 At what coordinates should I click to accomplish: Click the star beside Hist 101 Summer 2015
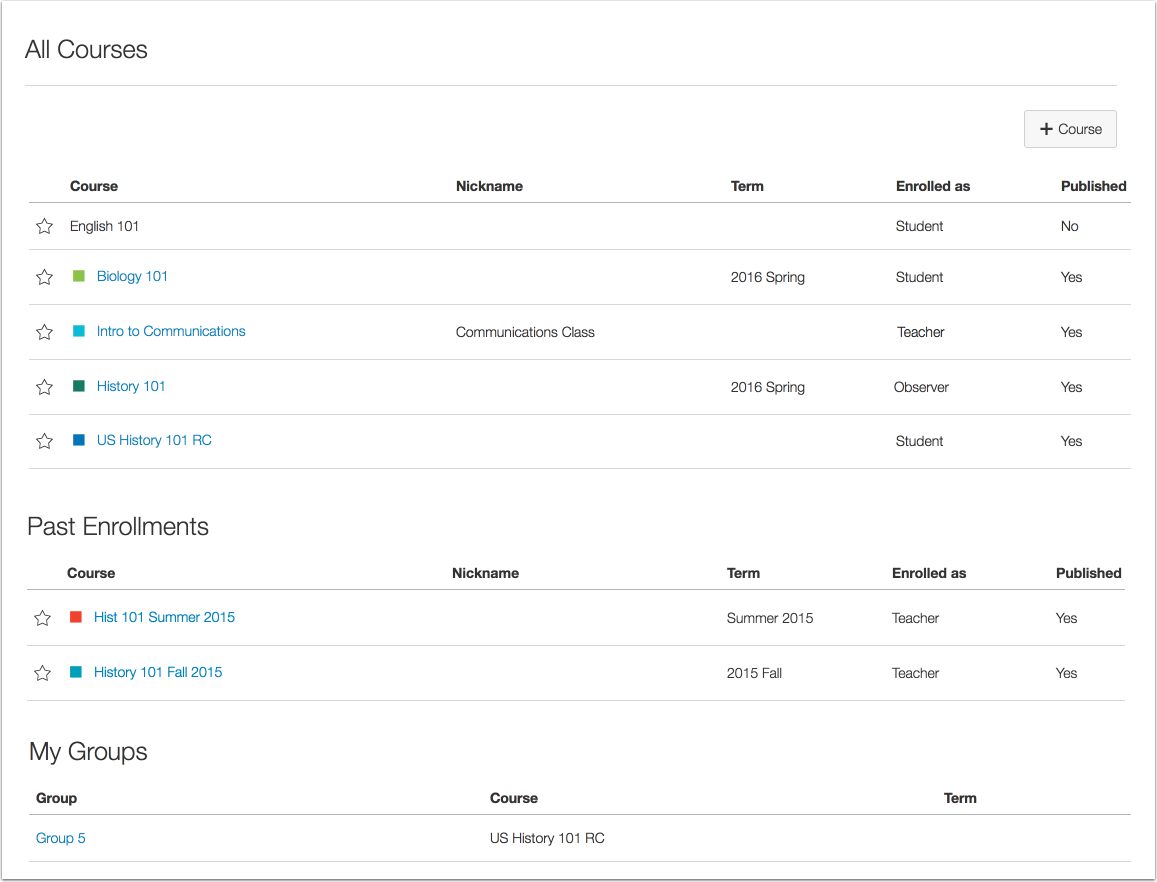[42, 618]
